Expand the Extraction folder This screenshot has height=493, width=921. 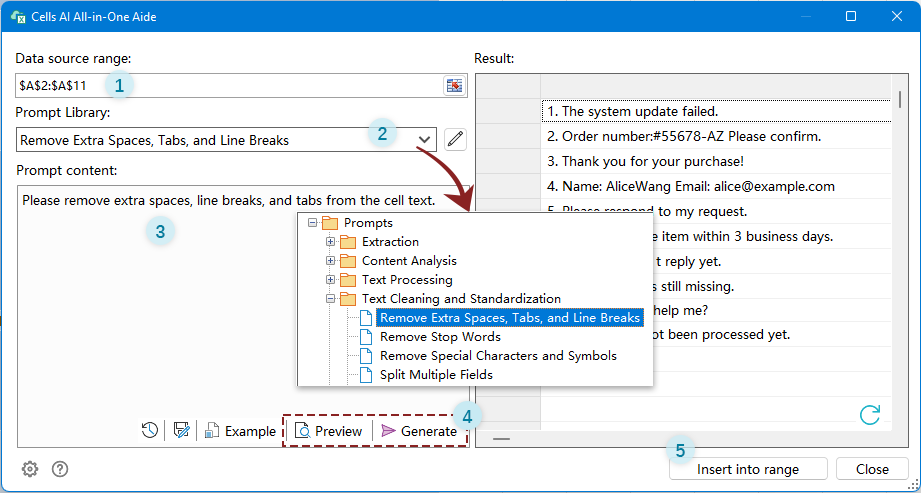pyautogui.click(x=331, y=242)
